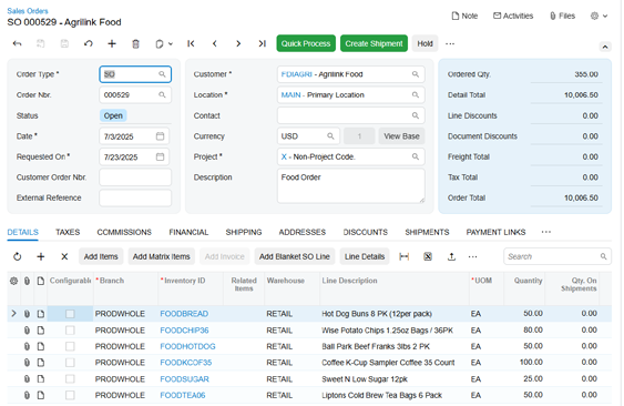Click the Quick Process button

(x=306, y=43)
